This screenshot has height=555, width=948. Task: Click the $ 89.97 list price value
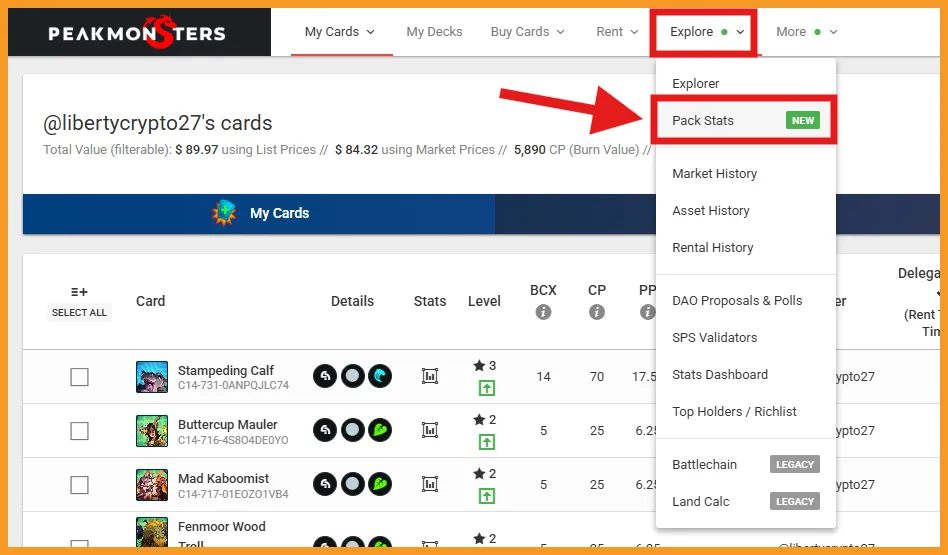(196, 149)
